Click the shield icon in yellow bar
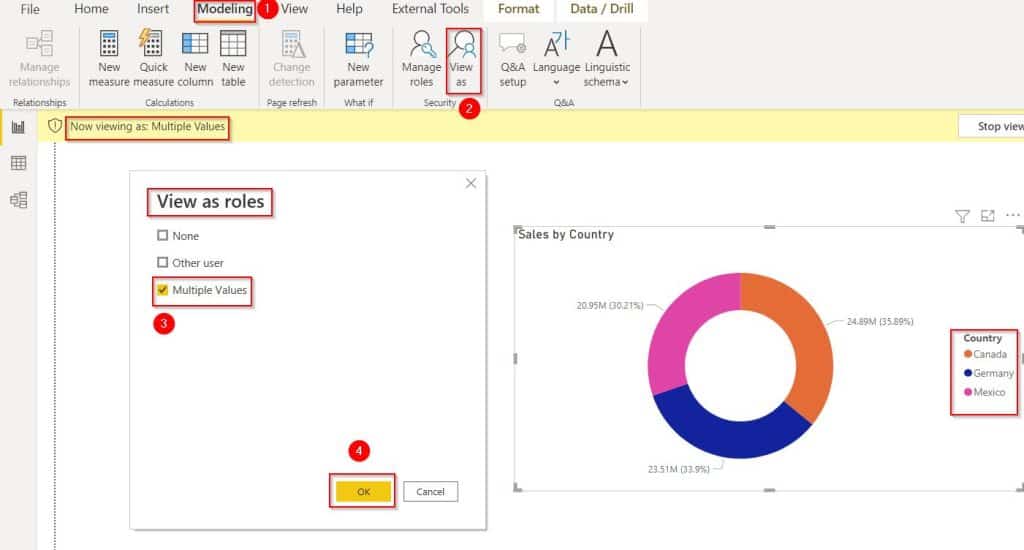The width and height of the screenshot is (1024, 550). pyautogui.click(x=55, y=125)
